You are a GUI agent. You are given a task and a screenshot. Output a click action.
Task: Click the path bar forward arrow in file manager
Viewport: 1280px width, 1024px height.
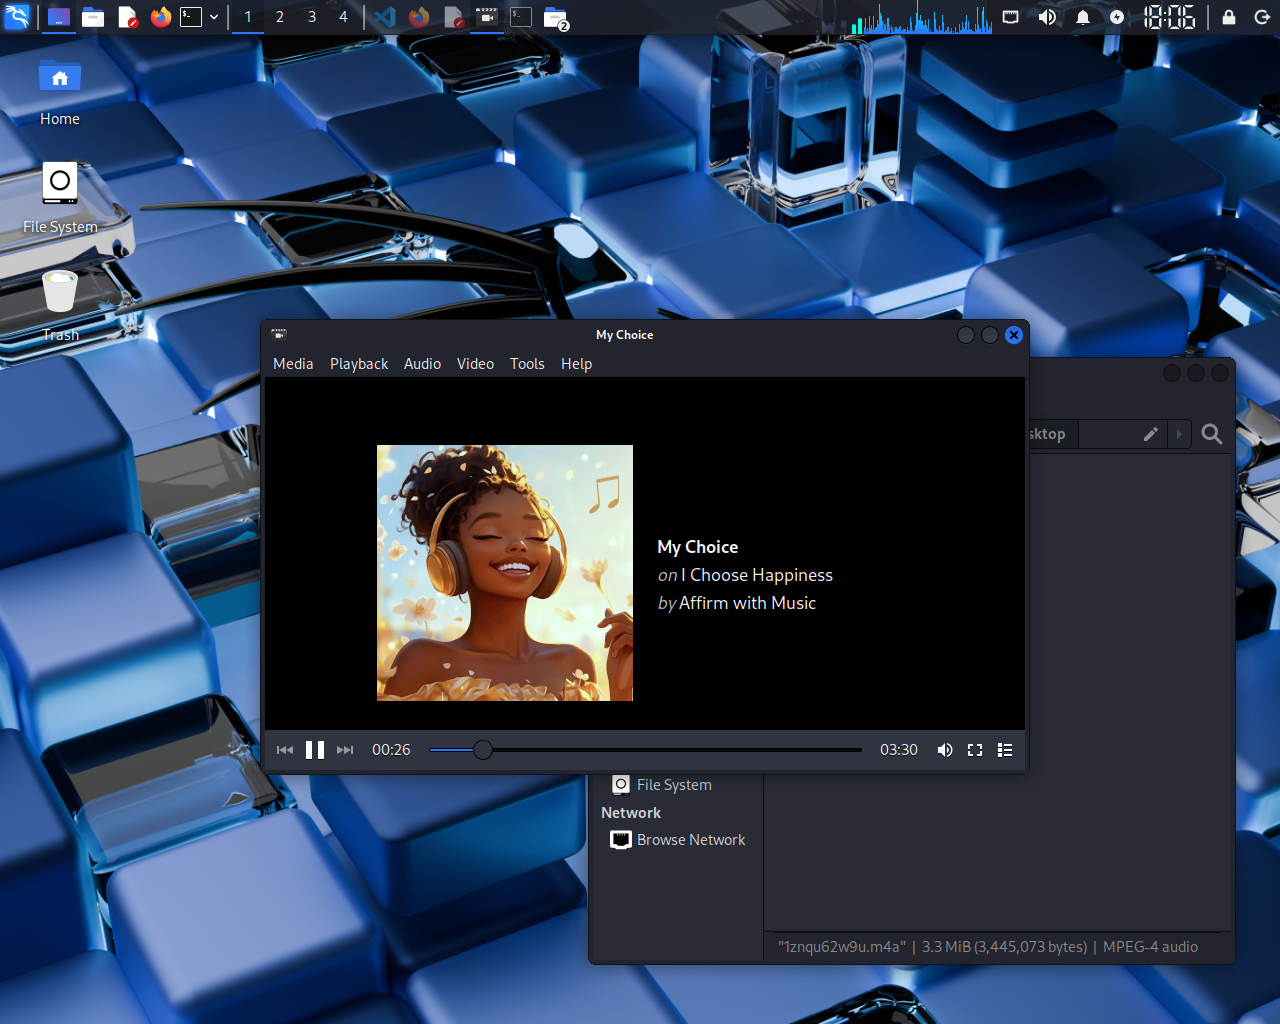click(x=1179, y=434)
